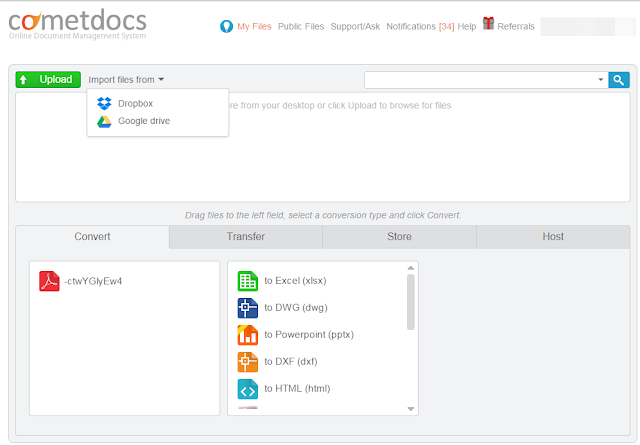The image size is (640, 445).
Task: Switch to the Transfer tab
Action: tap(246, 237)
